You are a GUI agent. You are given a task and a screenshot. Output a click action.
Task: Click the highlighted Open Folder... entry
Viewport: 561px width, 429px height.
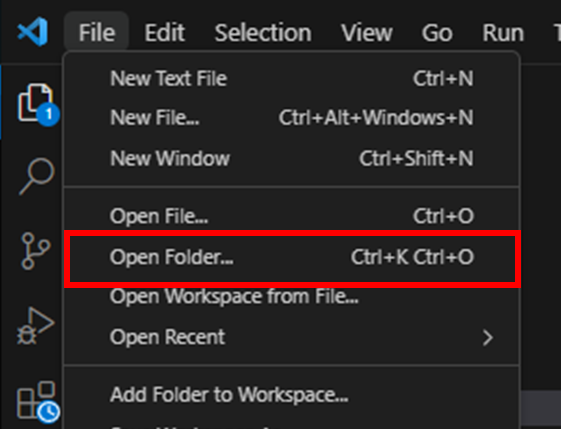pyautogui.click(x=292, y=257)
